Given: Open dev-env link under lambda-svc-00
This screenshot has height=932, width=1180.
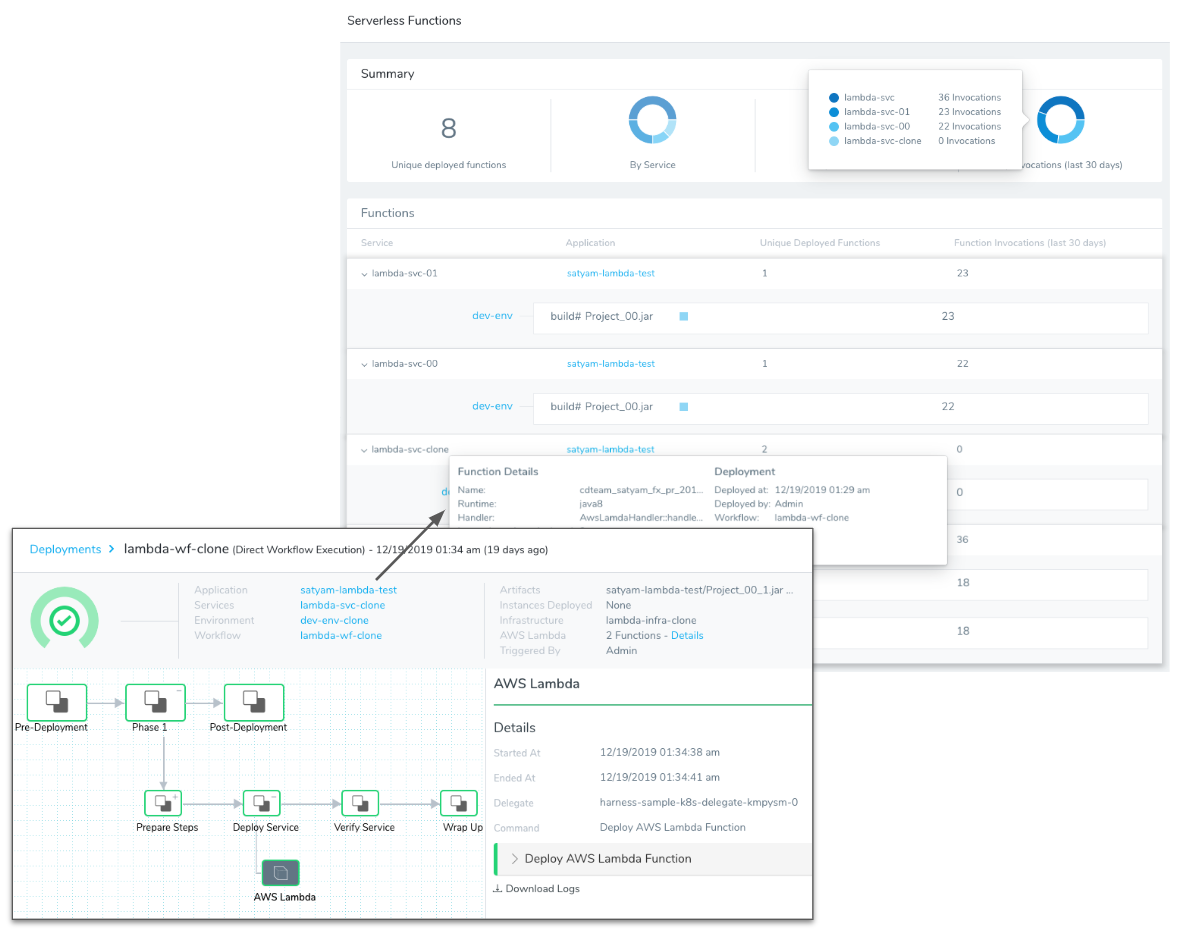Looking at the screenshot, I should pyautogui.click(x=492, y=406).
